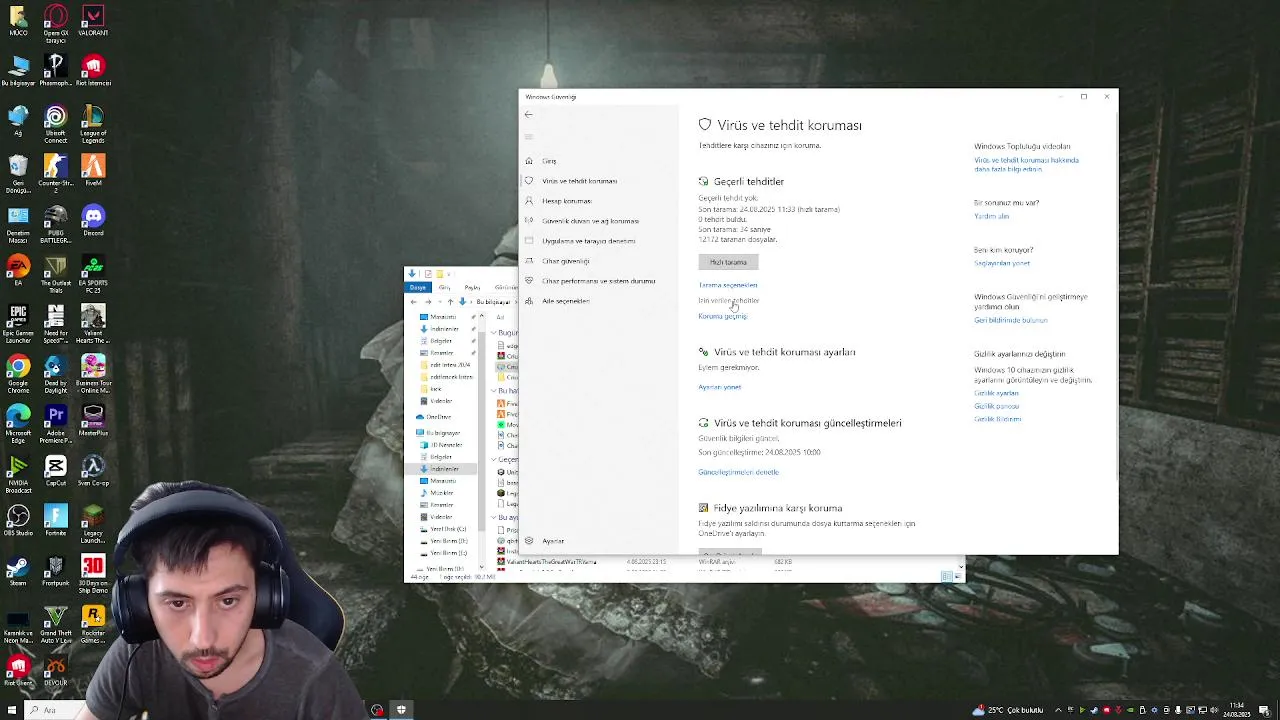The image size is (1280, 720).
Task: Switch to the Giriş tab in File Explorer
Action: (x=445, y=288)
